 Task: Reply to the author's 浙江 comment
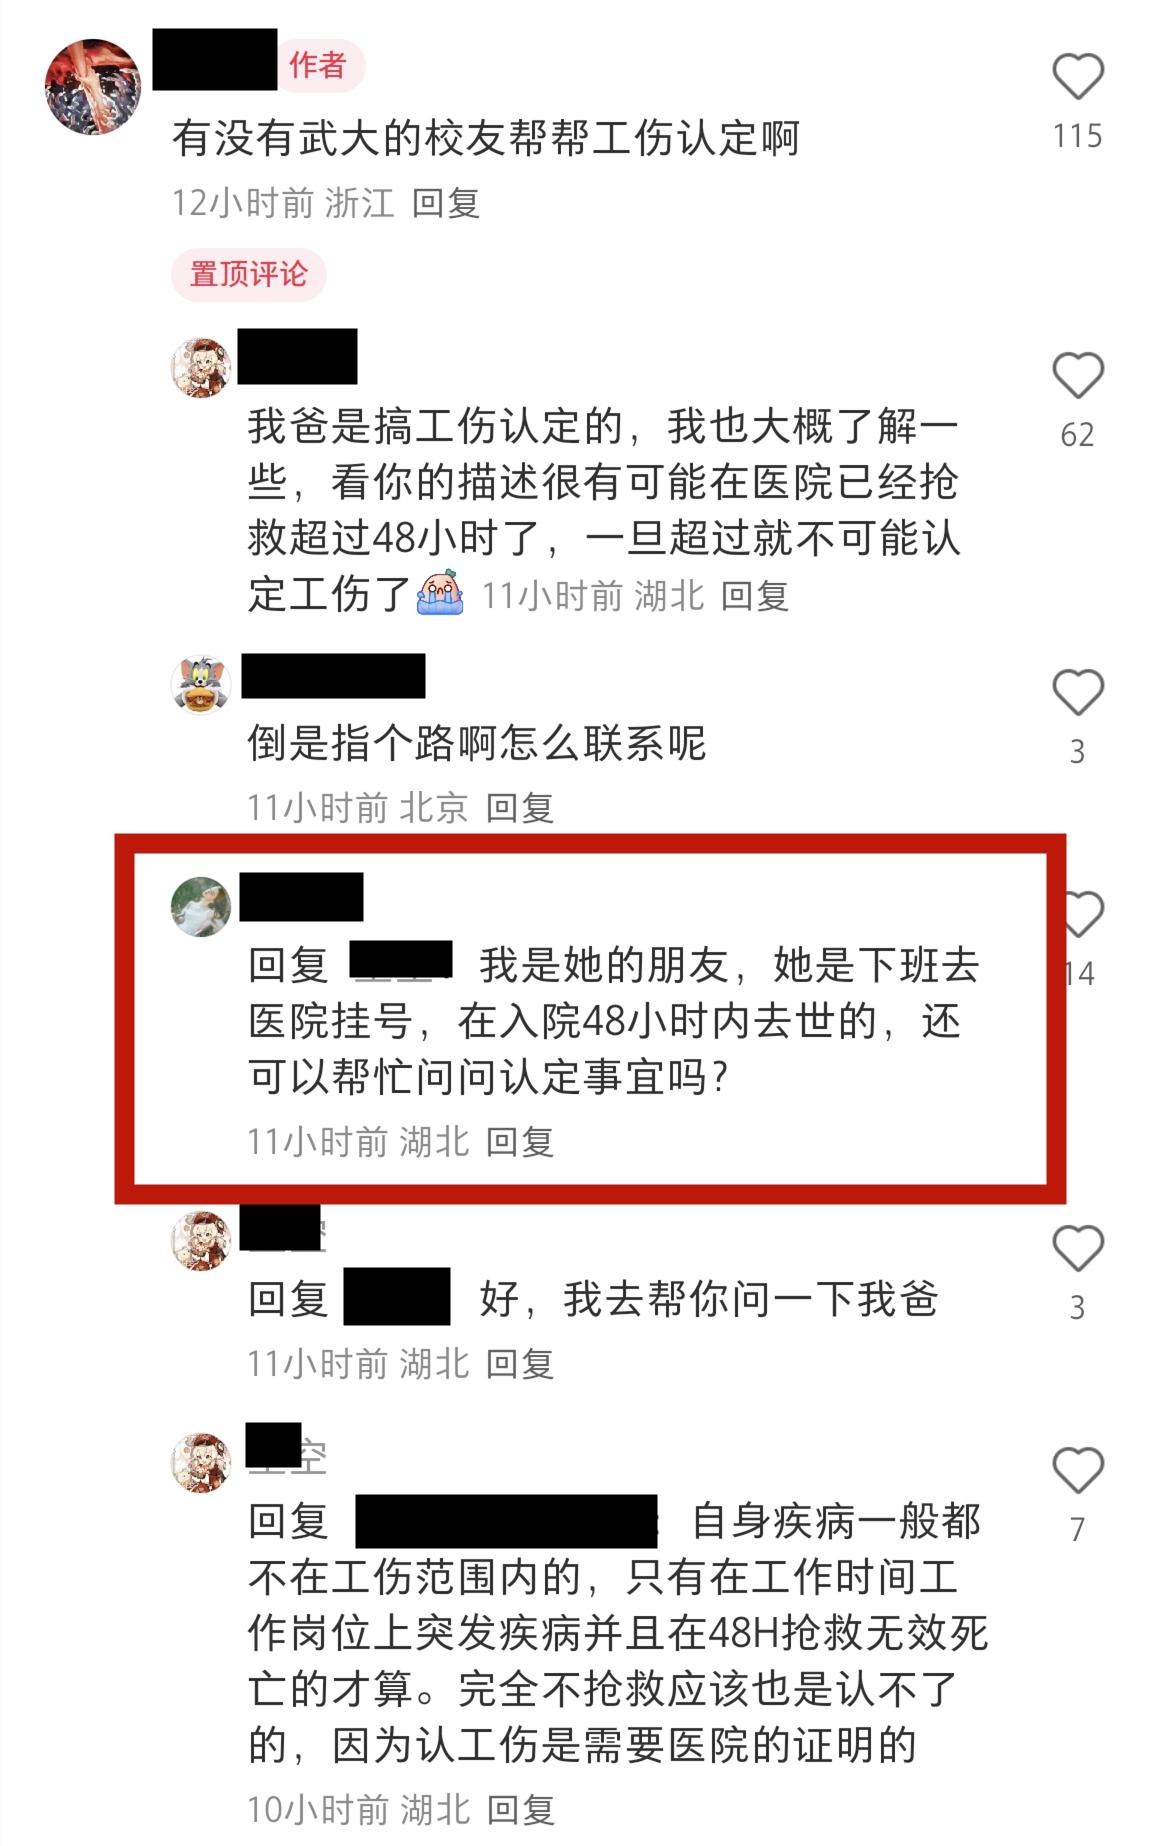[x=446, y=203]
